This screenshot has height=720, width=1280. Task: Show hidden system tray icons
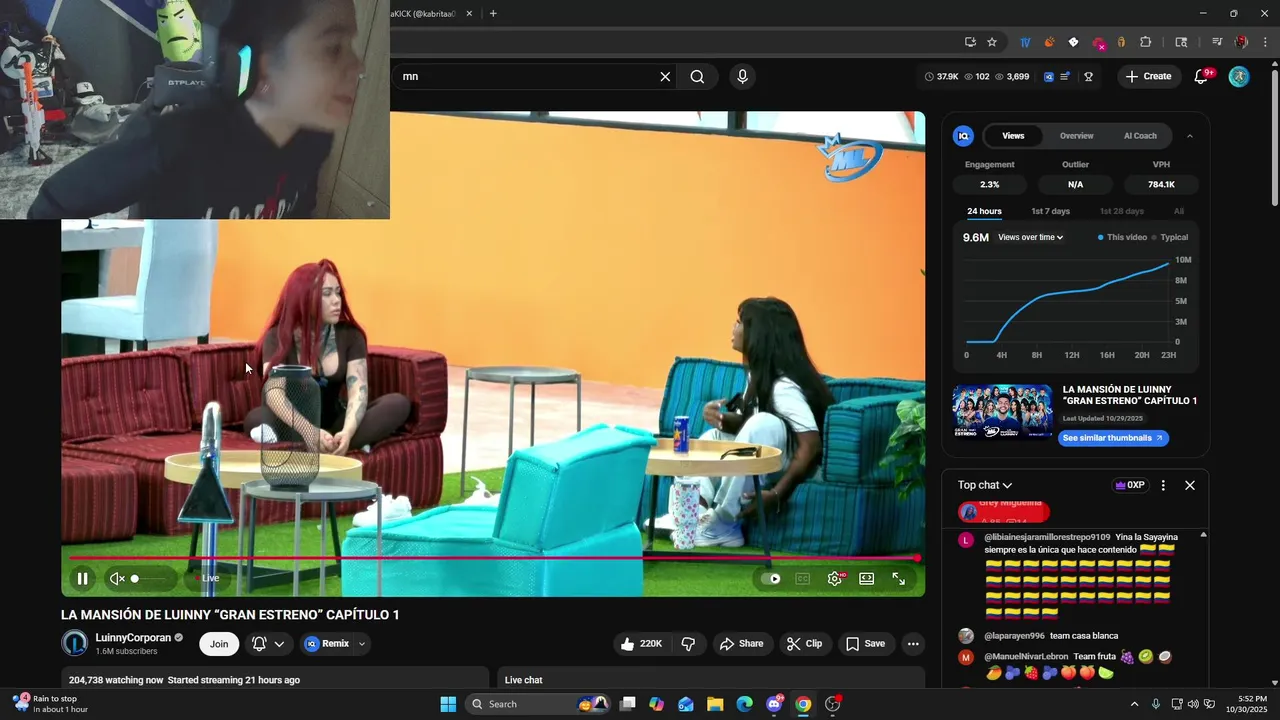[x=1135, y=704]
